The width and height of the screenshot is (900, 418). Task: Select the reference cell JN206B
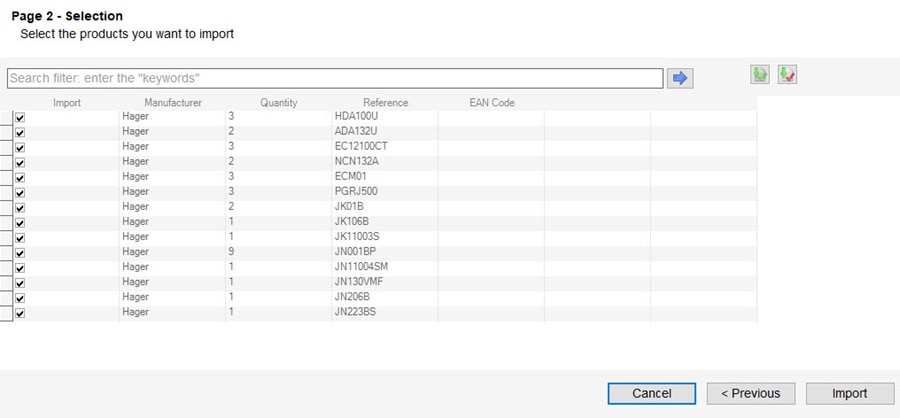pos(385,297)
